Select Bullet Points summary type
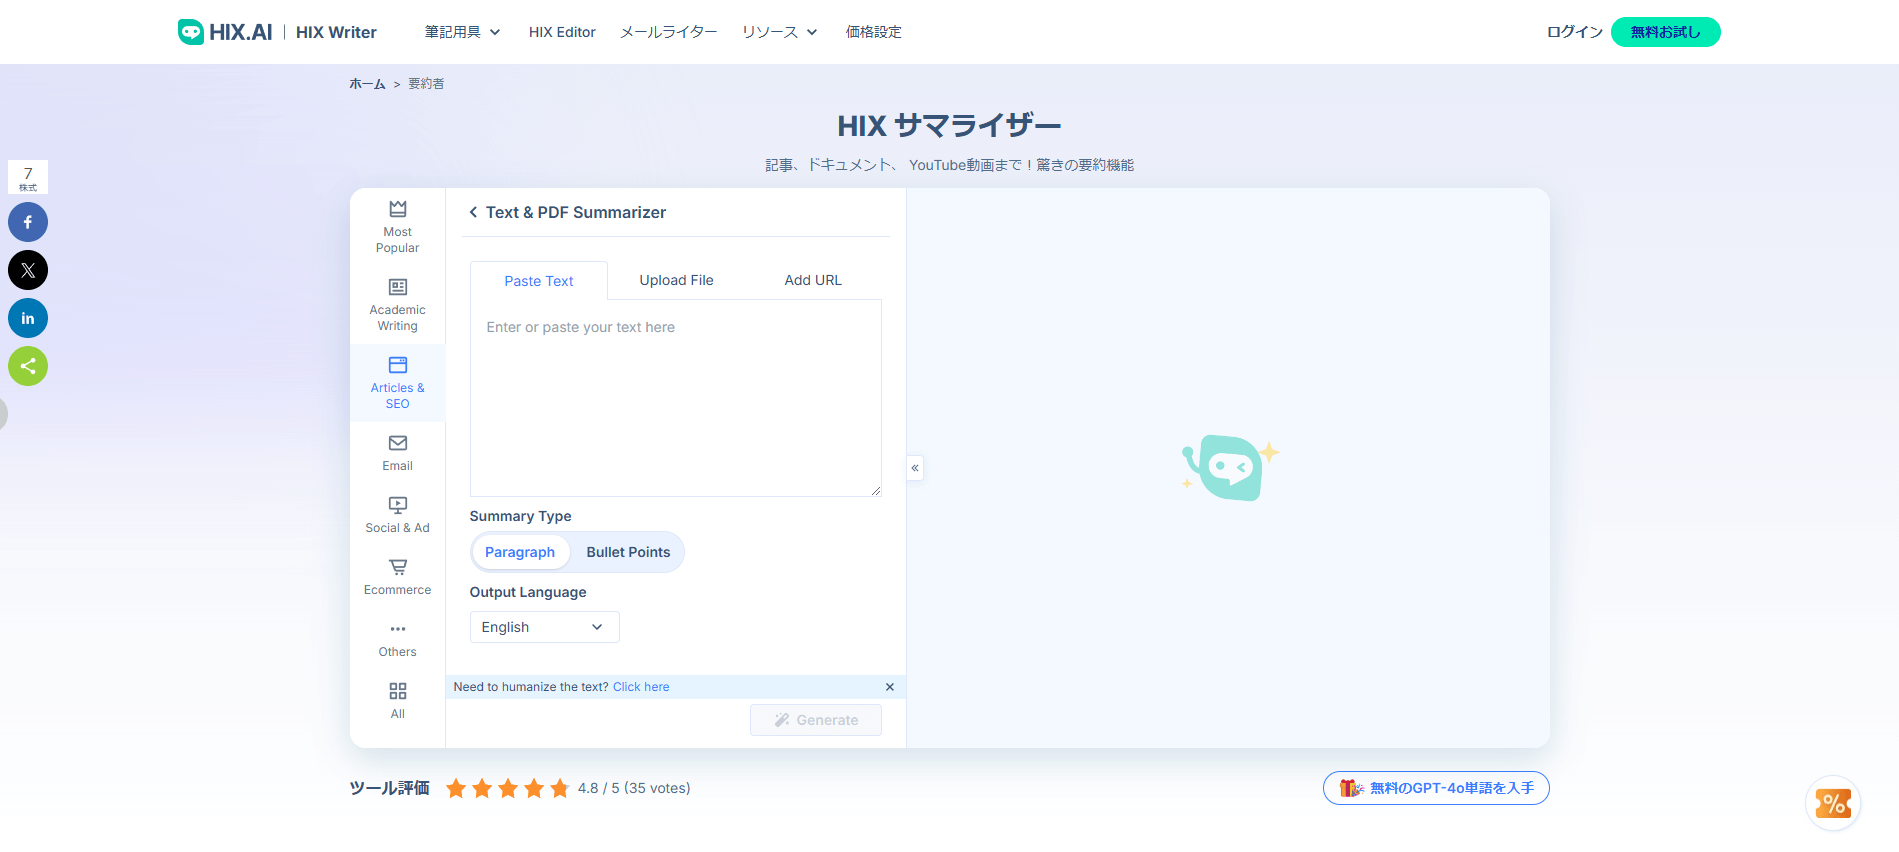 628,552
